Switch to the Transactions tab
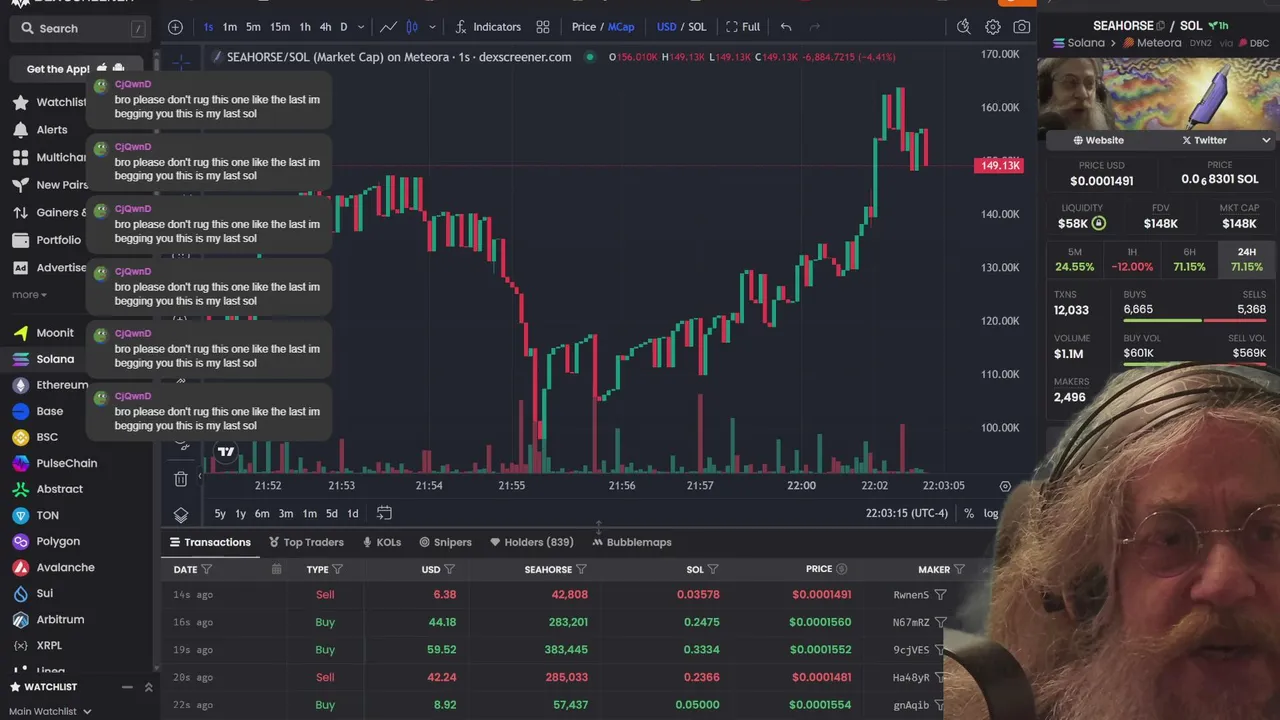Screen dimensions: 1280x720 (210, 542)
